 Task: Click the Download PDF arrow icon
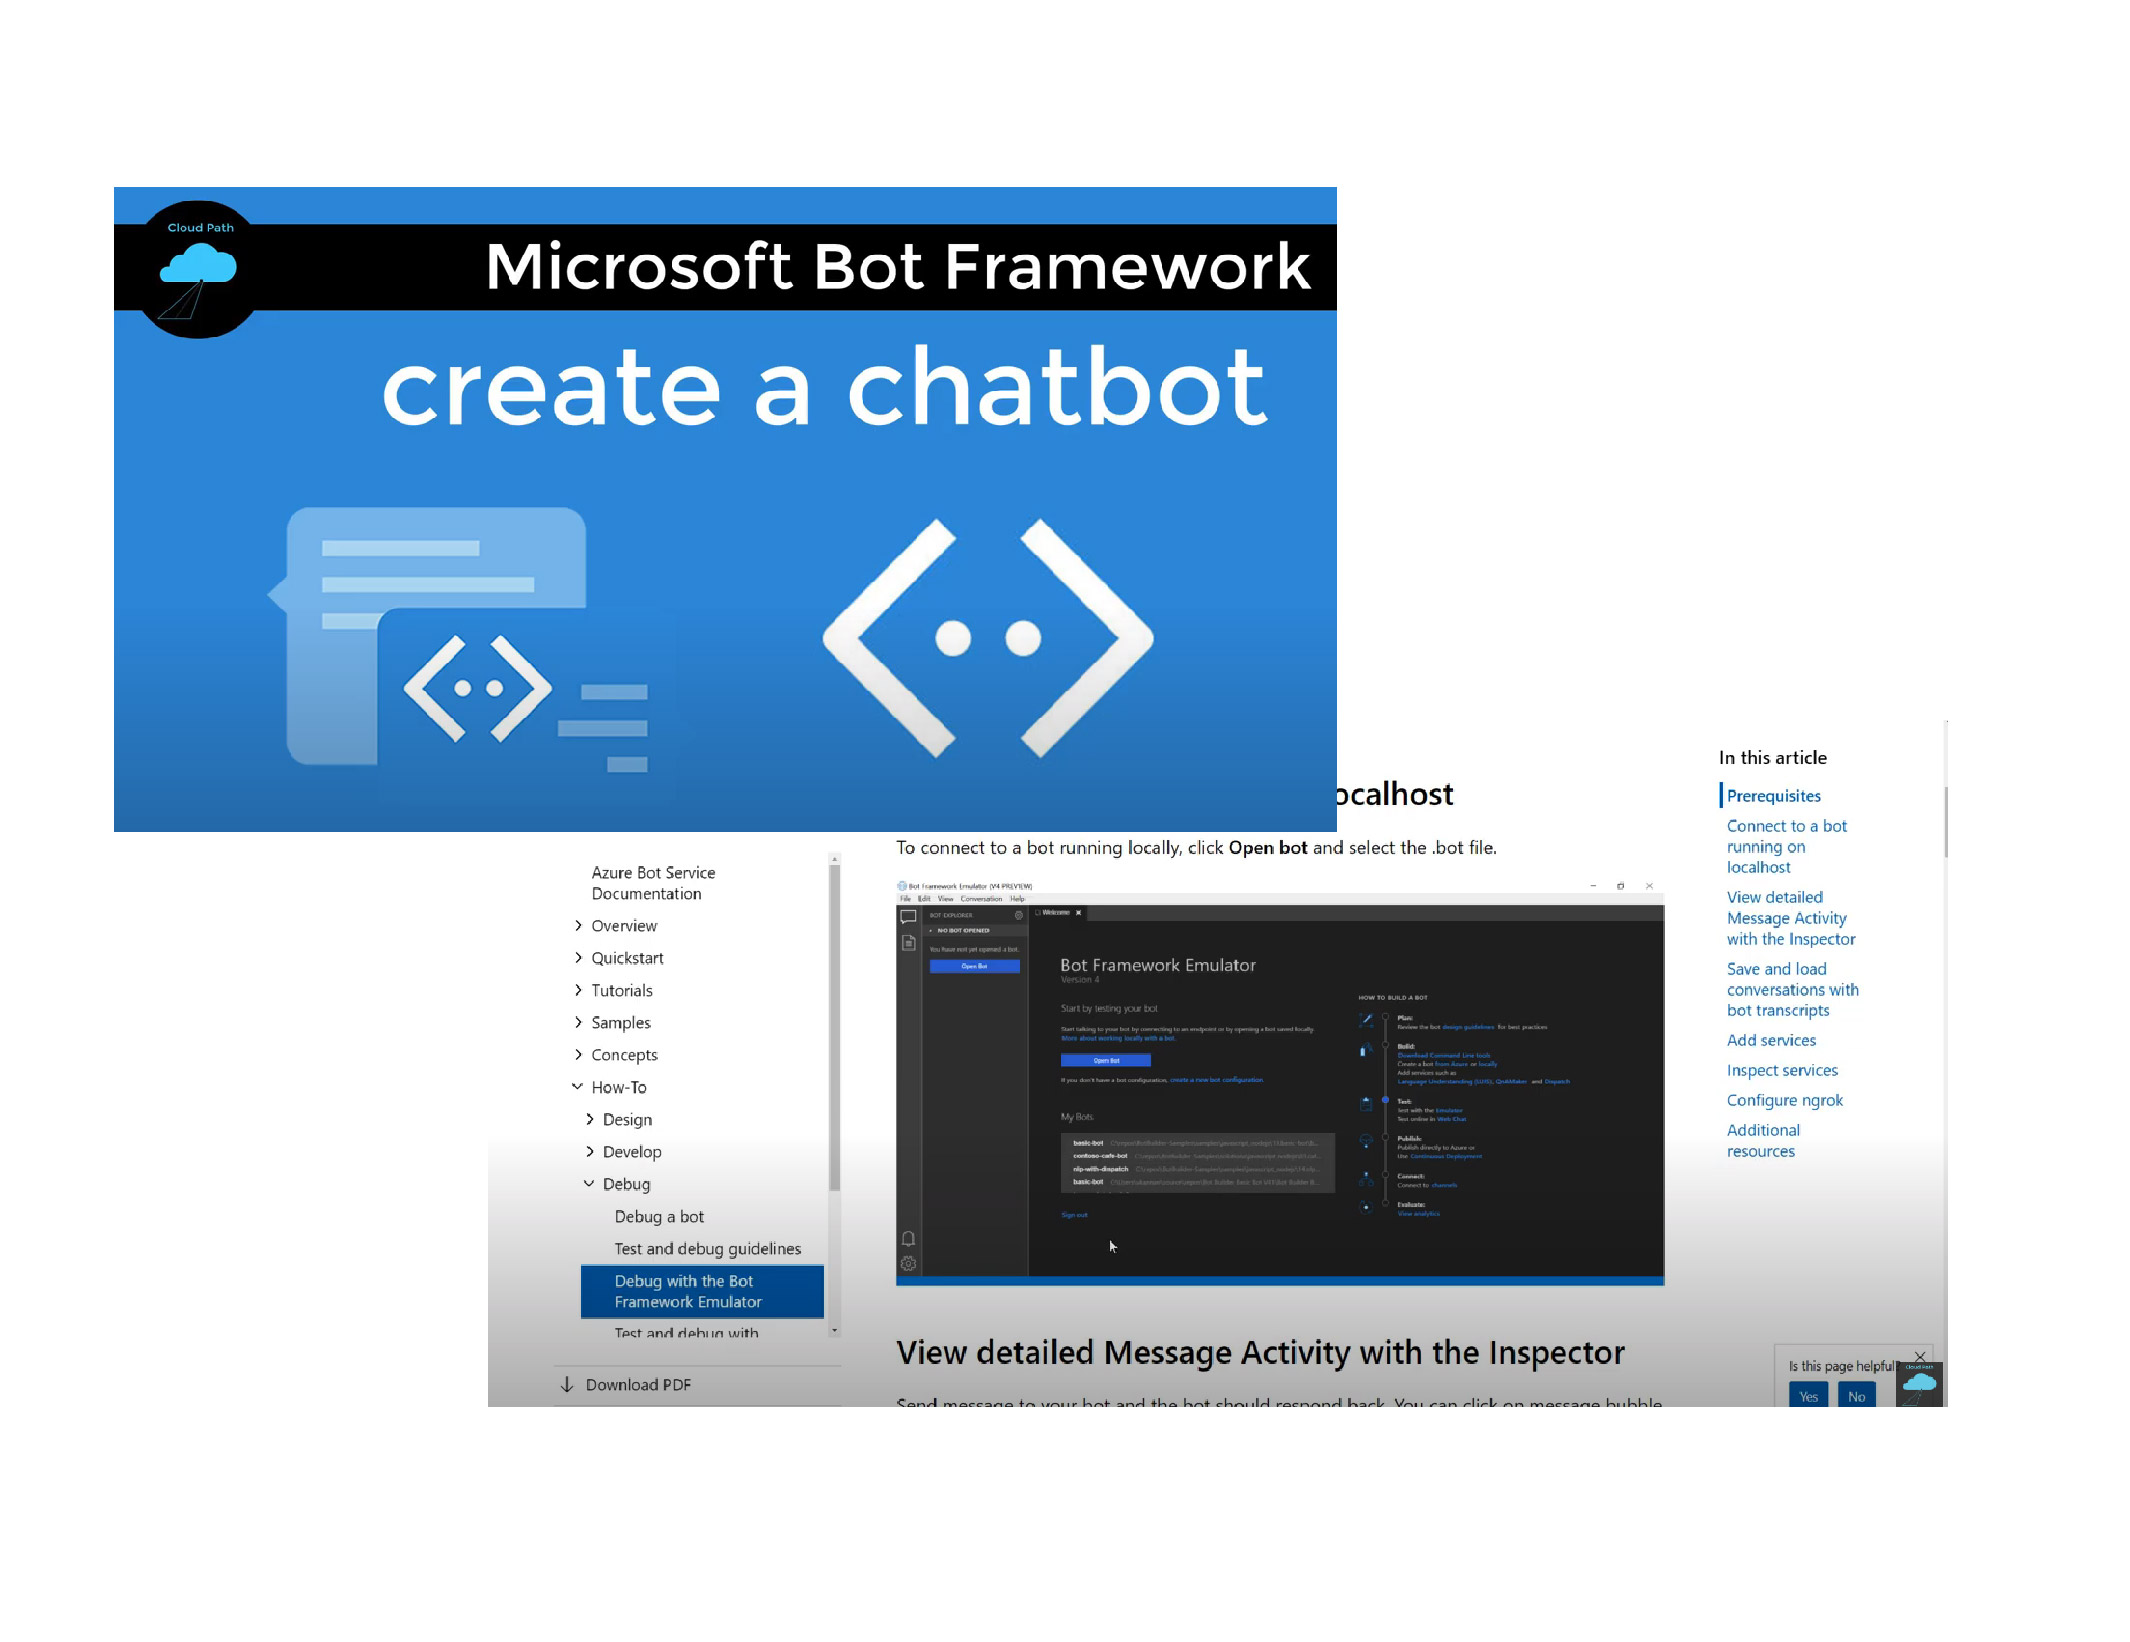pos(567,1385)
